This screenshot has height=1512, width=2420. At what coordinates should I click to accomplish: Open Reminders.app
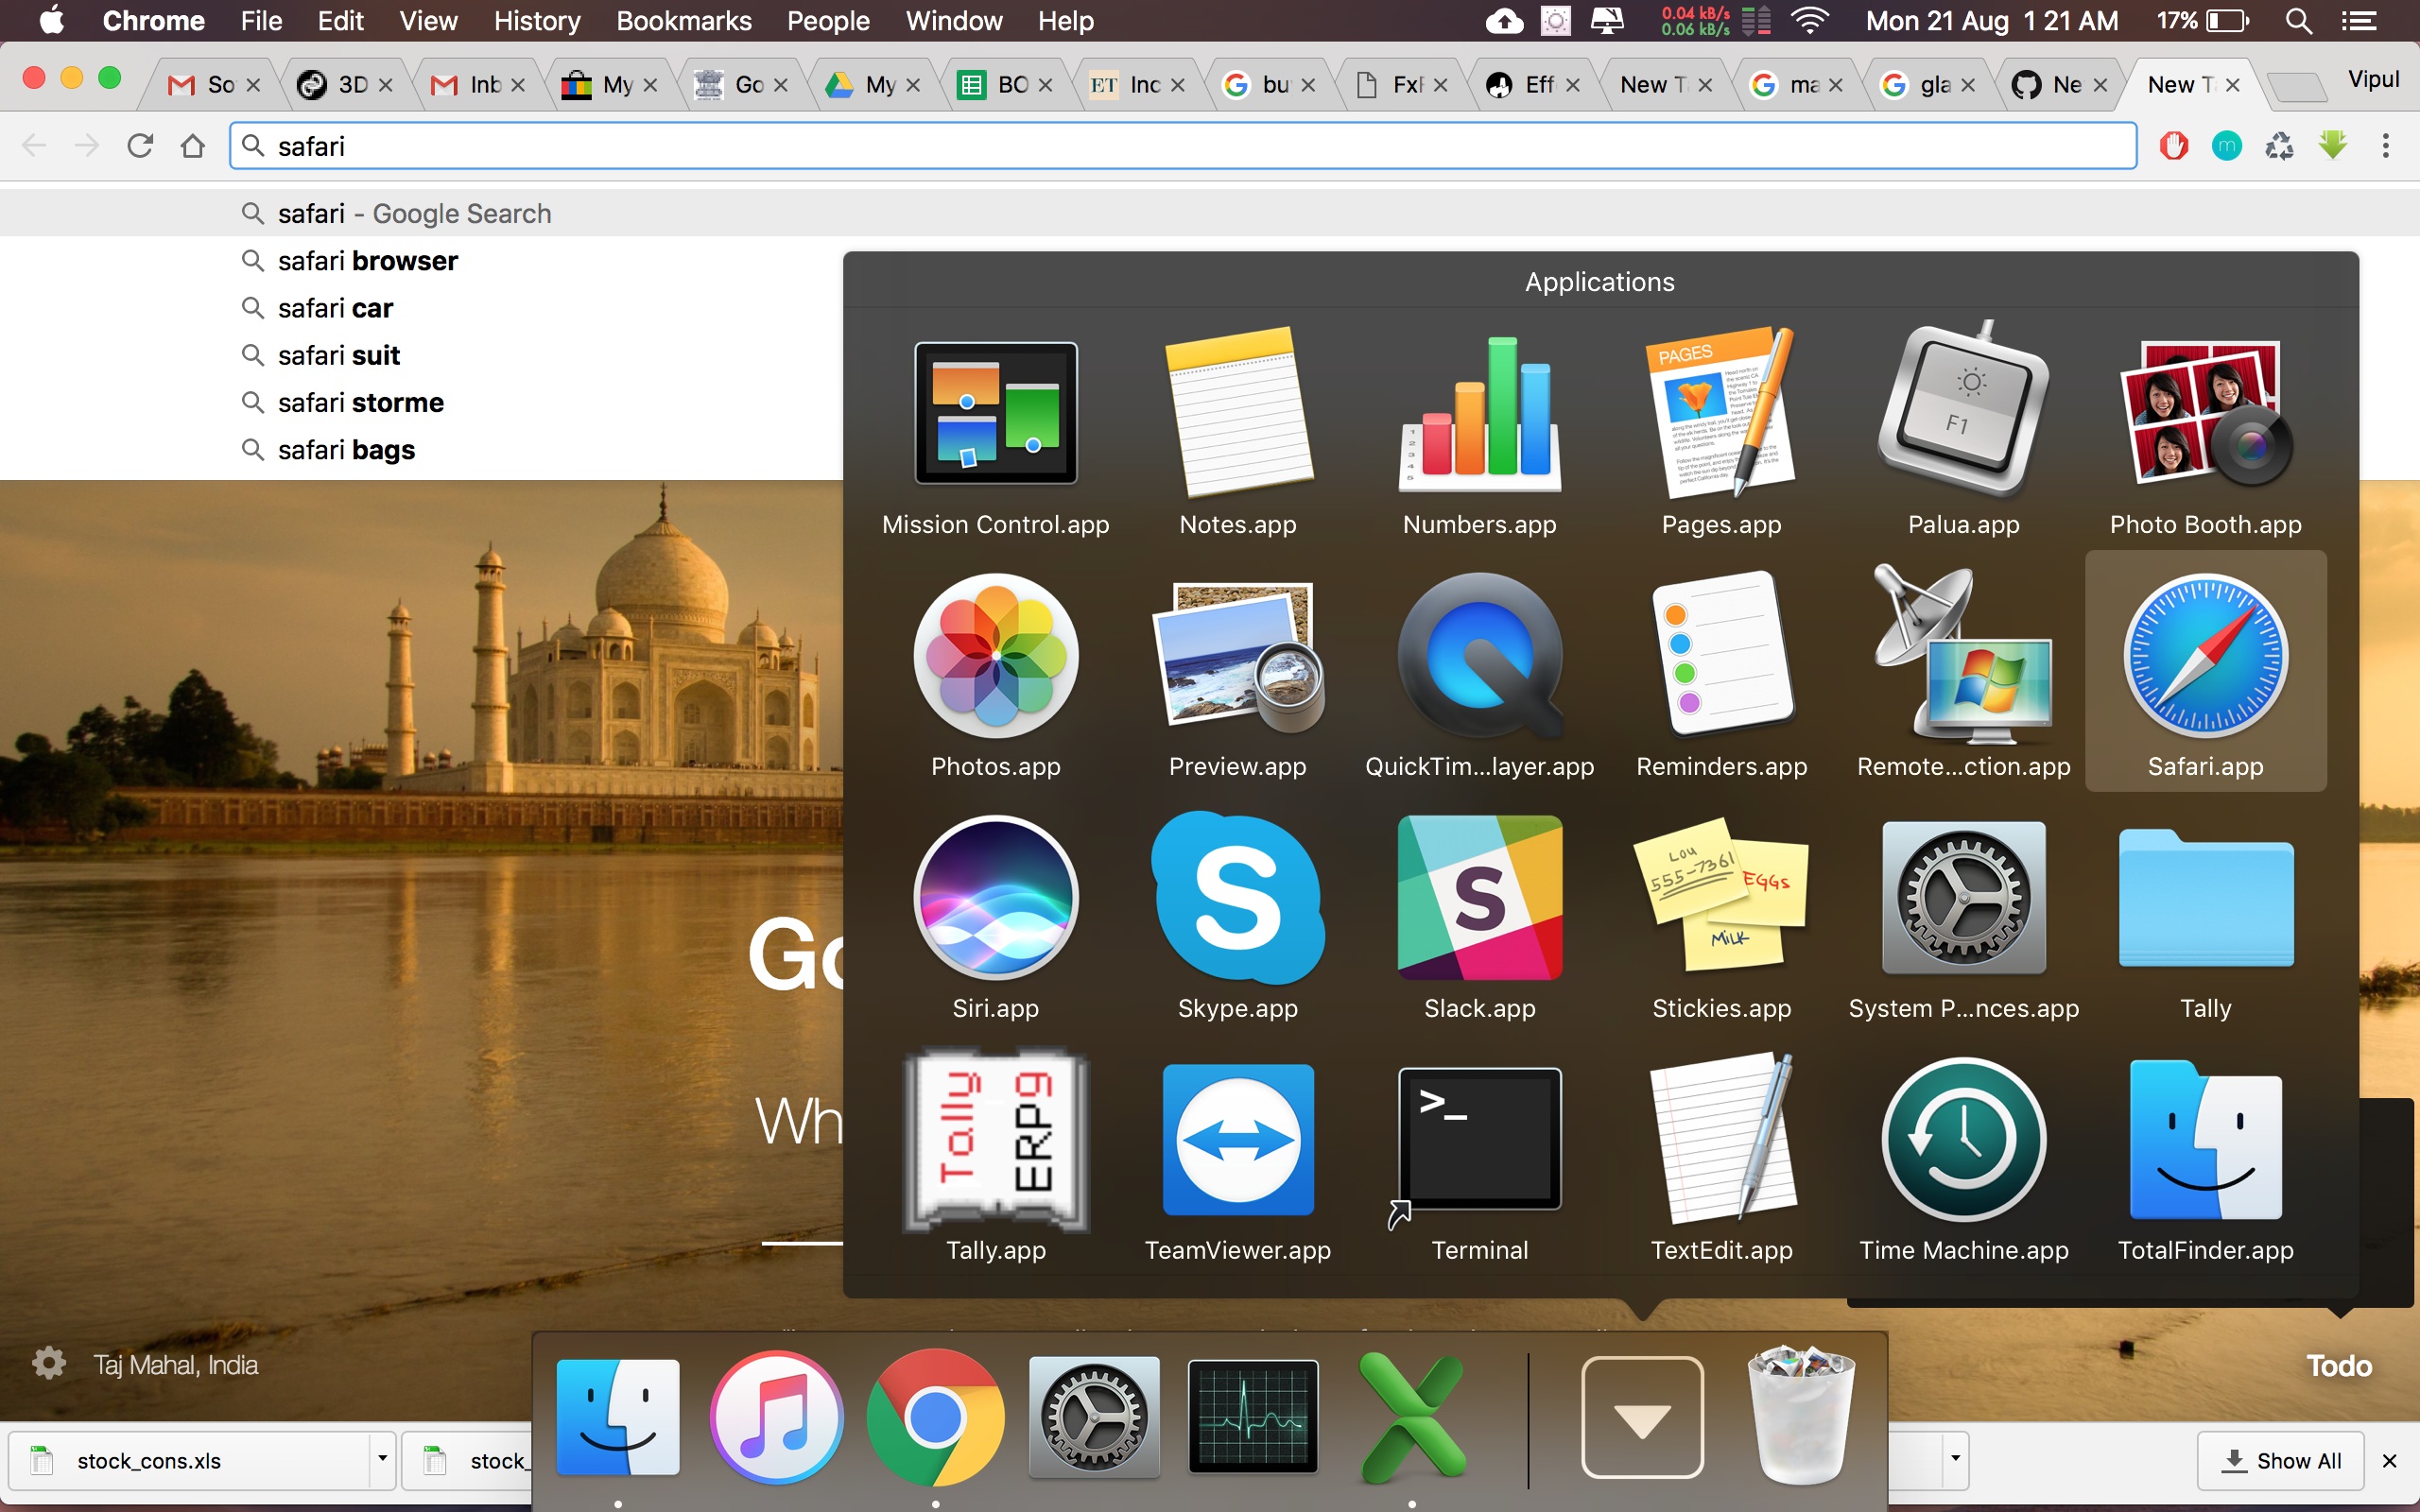1722,656
